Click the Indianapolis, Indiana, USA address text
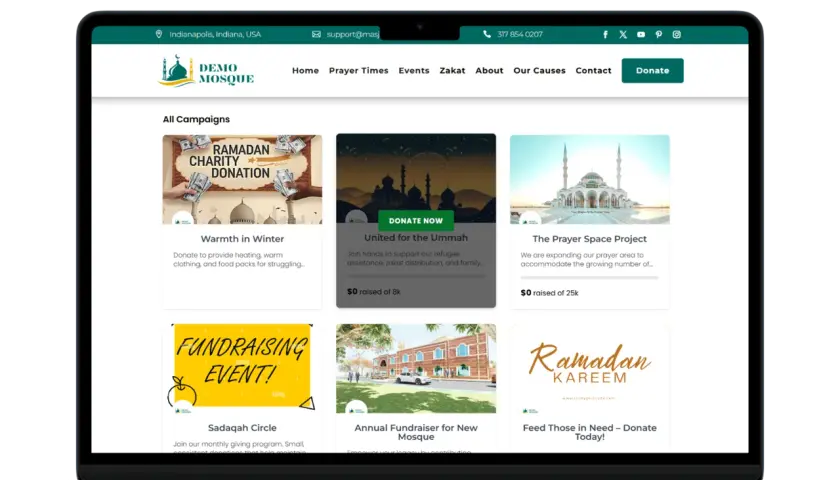 coord(215,34)
